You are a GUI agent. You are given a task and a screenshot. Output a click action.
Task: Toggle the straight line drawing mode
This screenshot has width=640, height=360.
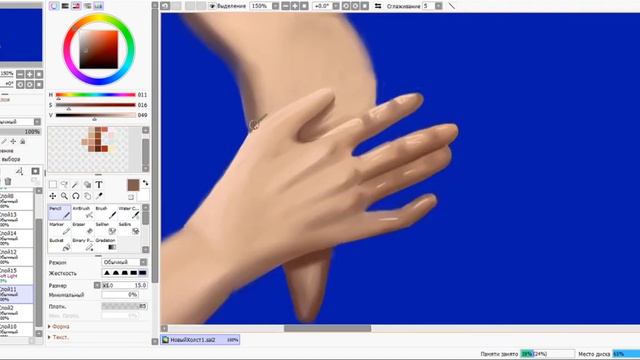[452, 6]
